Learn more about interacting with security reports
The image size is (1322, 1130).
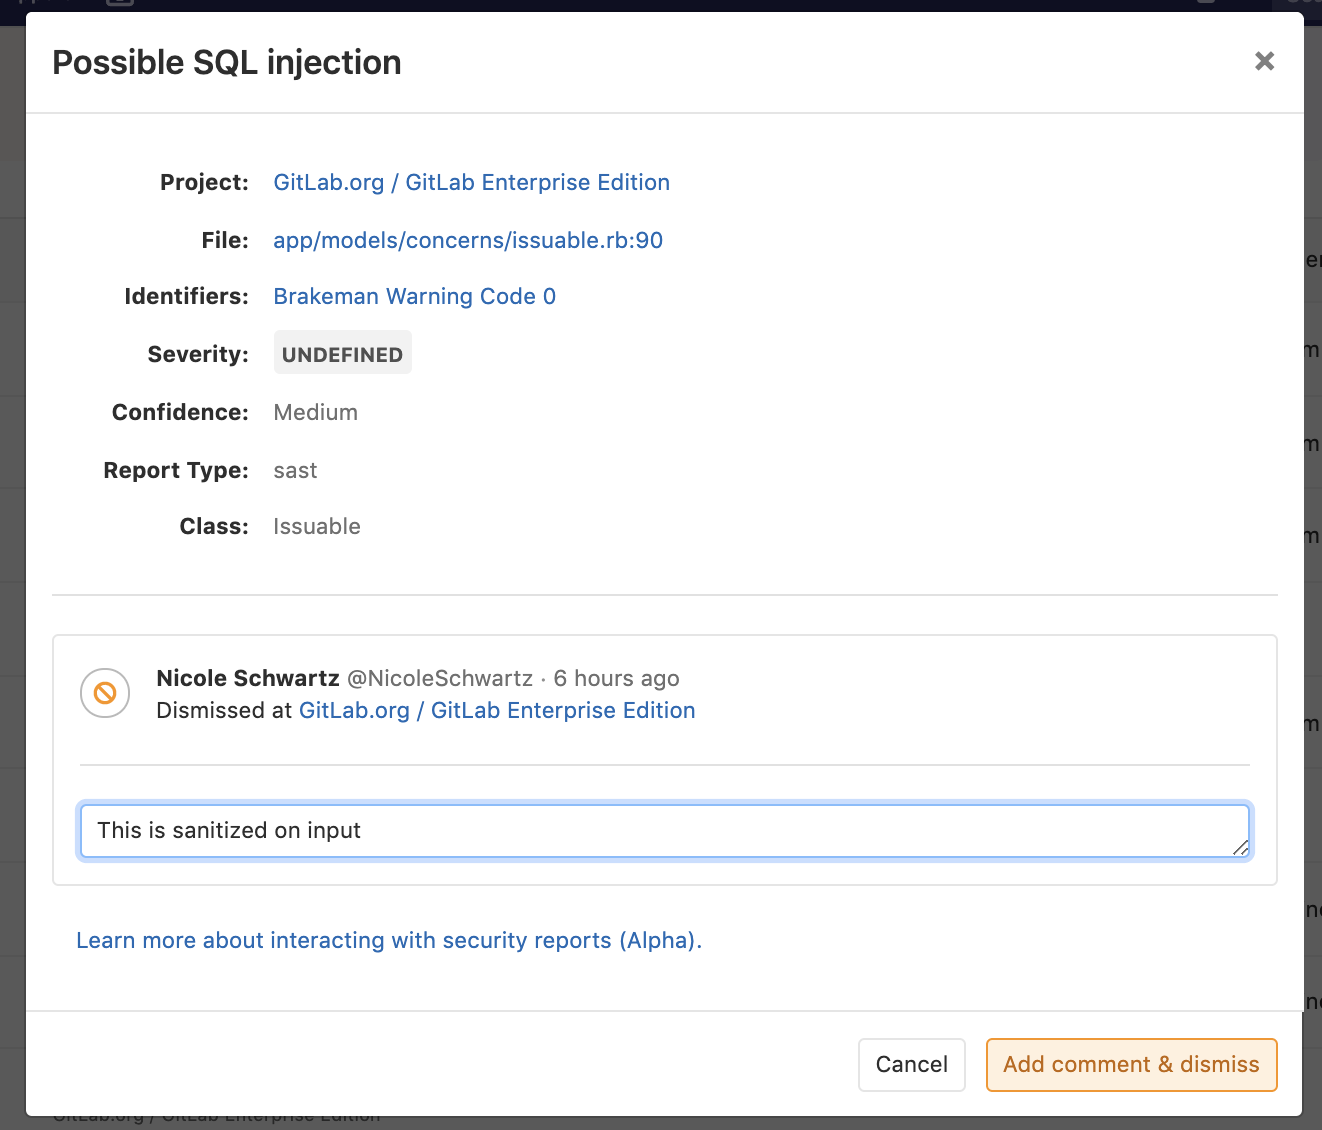coord(389,940)
